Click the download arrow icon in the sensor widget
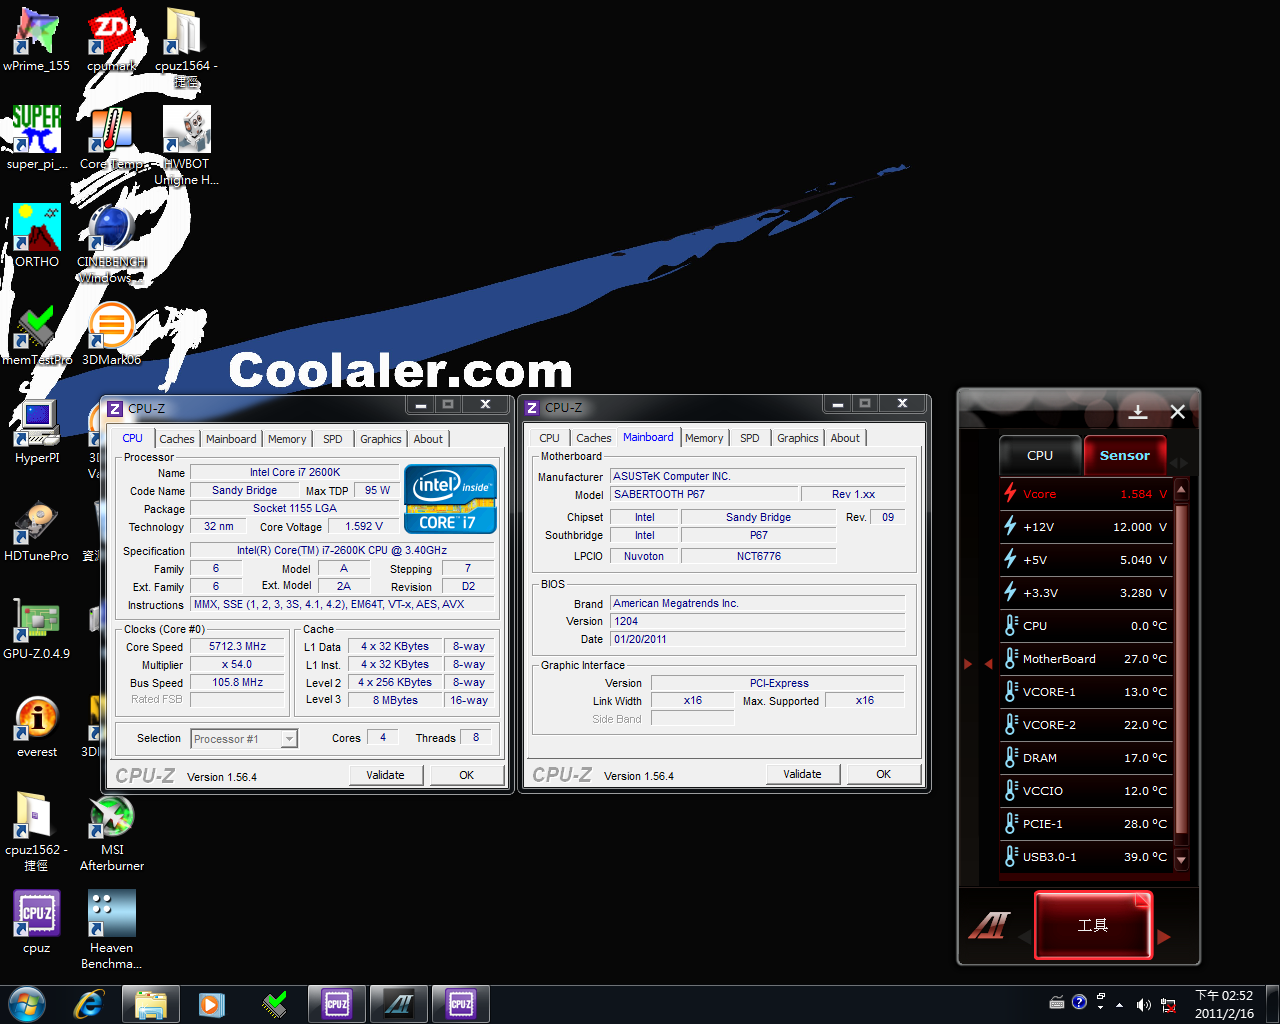Image resolution: width=1280 pixels, height=1024 pixels. coord(1138,412)
